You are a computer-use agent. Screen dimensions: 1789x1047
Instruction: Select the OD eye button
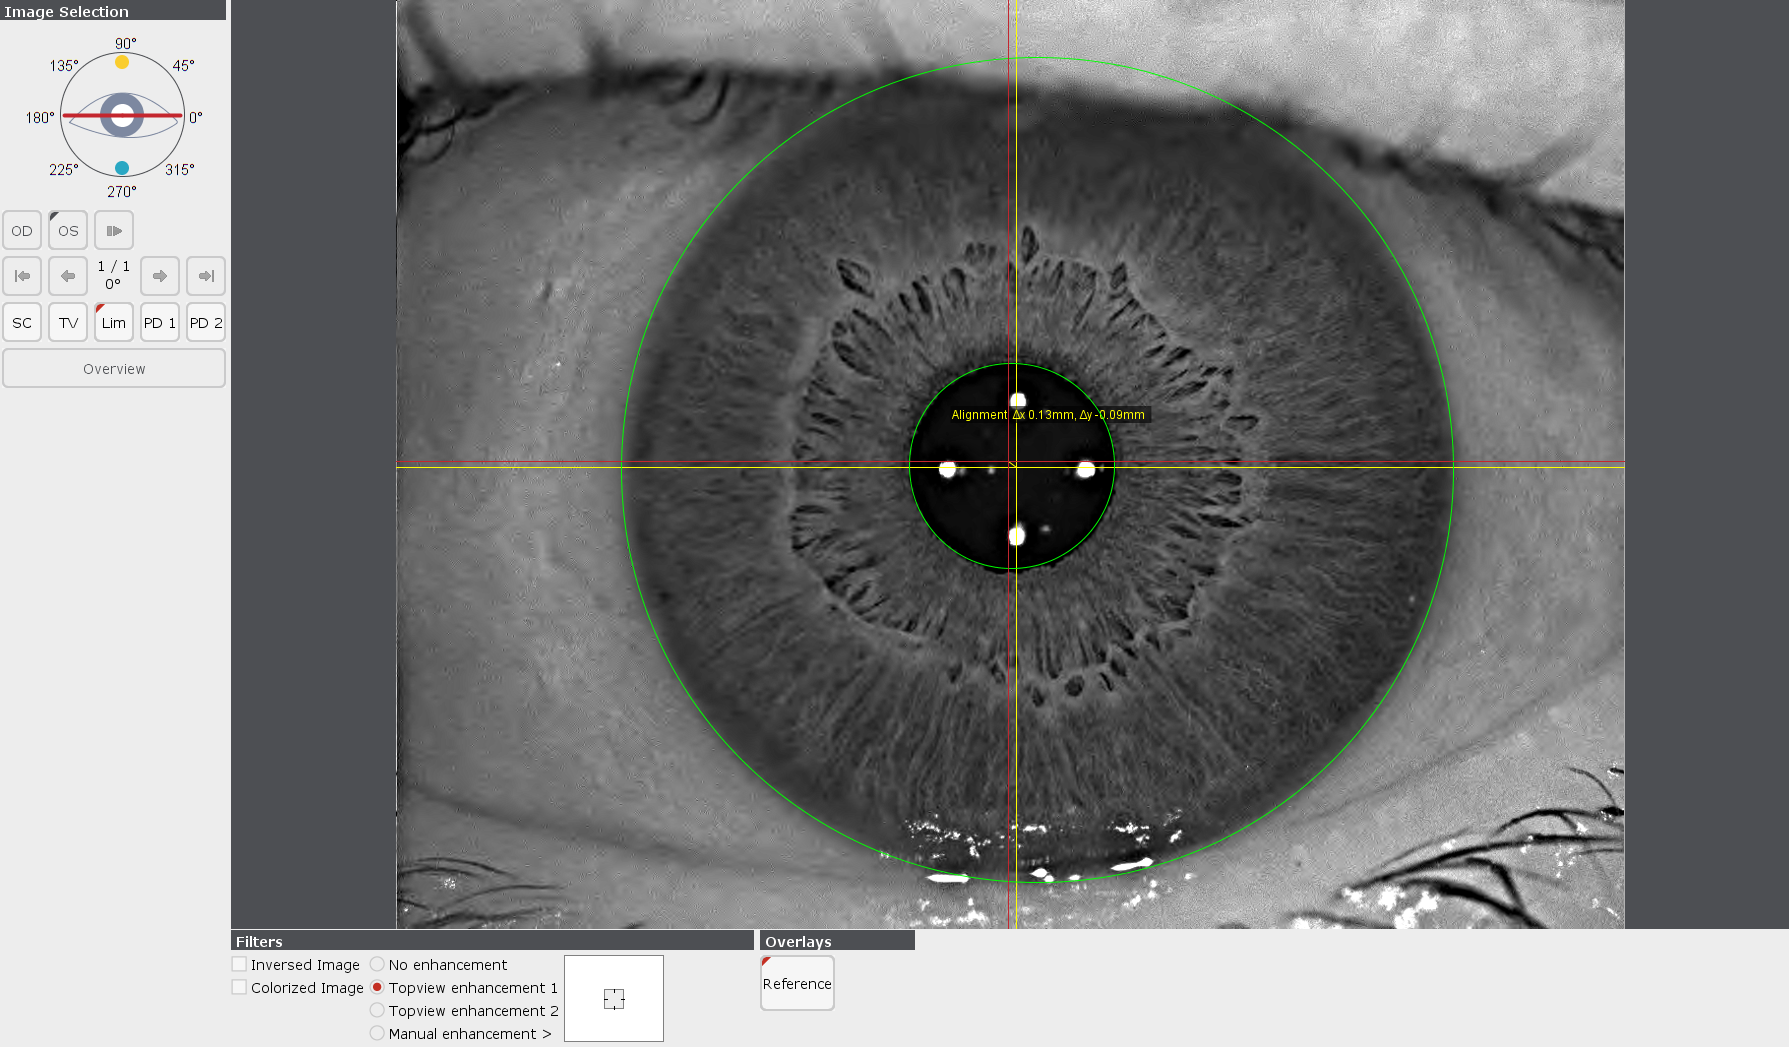(21, 230)
